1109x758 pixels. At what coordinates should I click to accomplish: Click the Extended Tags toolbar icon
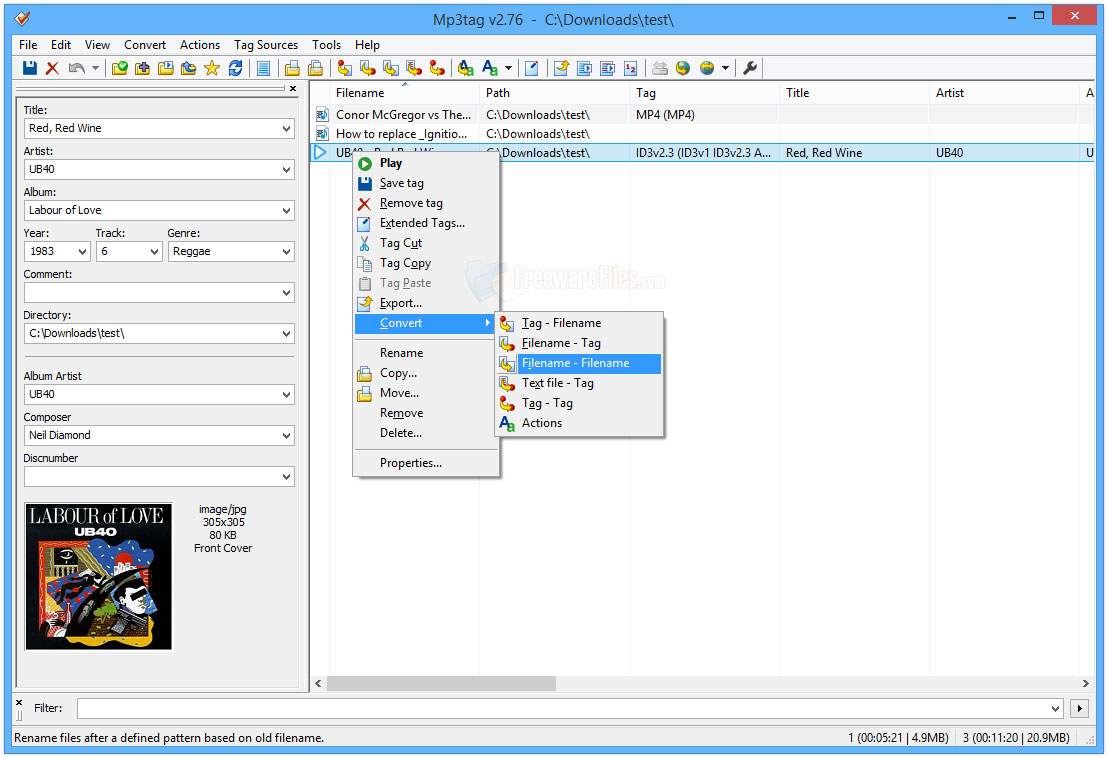click(x=532, y=67)
